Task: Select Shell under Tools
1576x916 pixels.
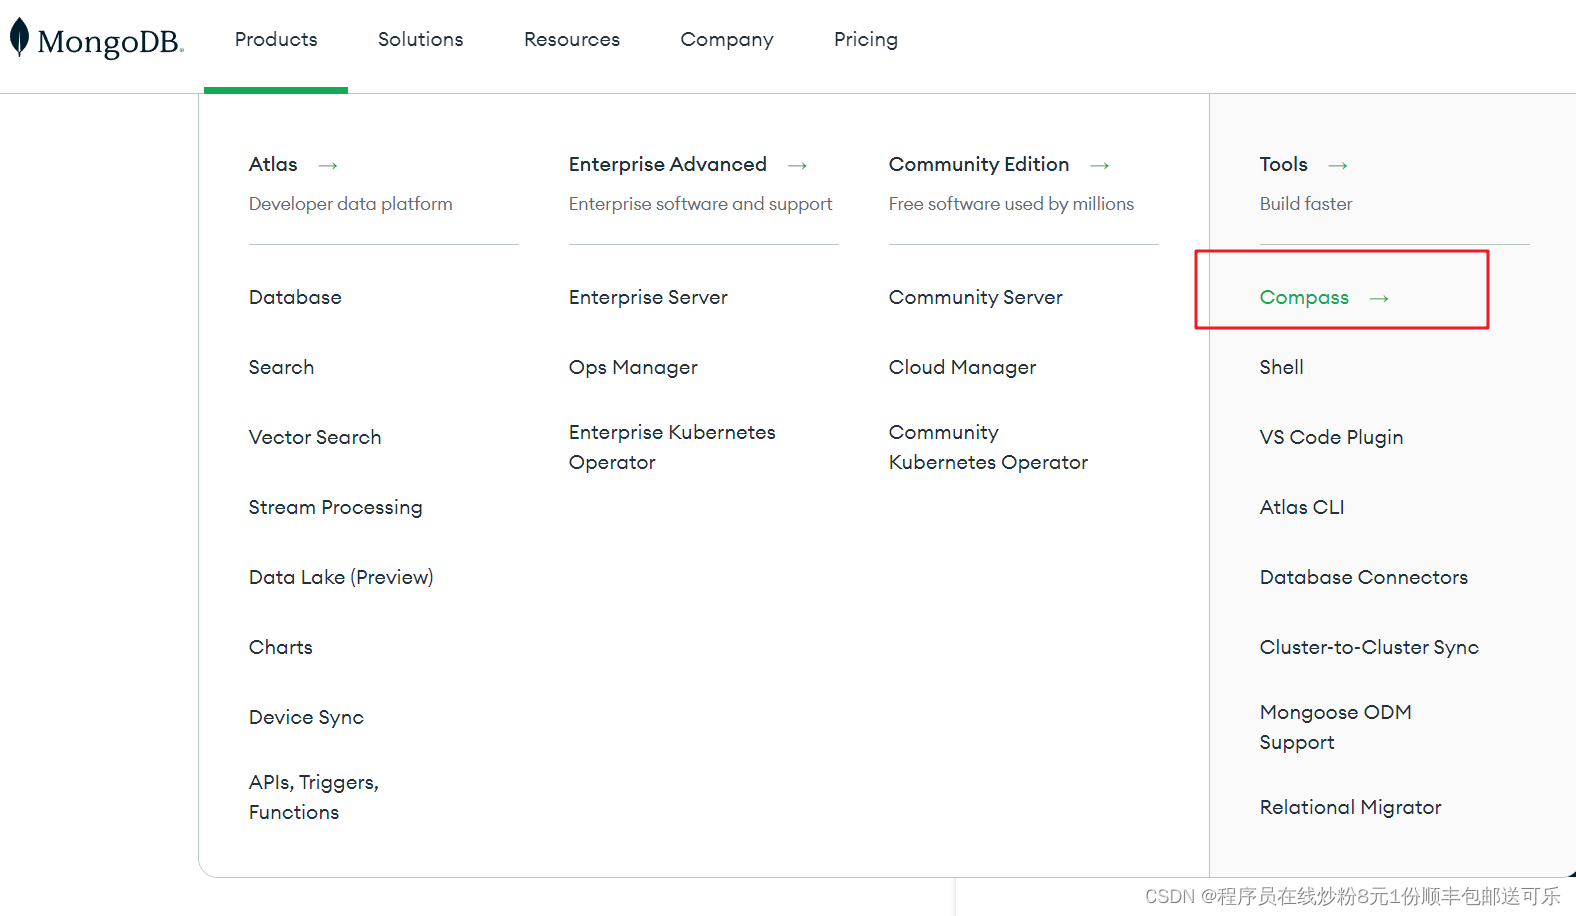Action: (x=1281, y=367)
